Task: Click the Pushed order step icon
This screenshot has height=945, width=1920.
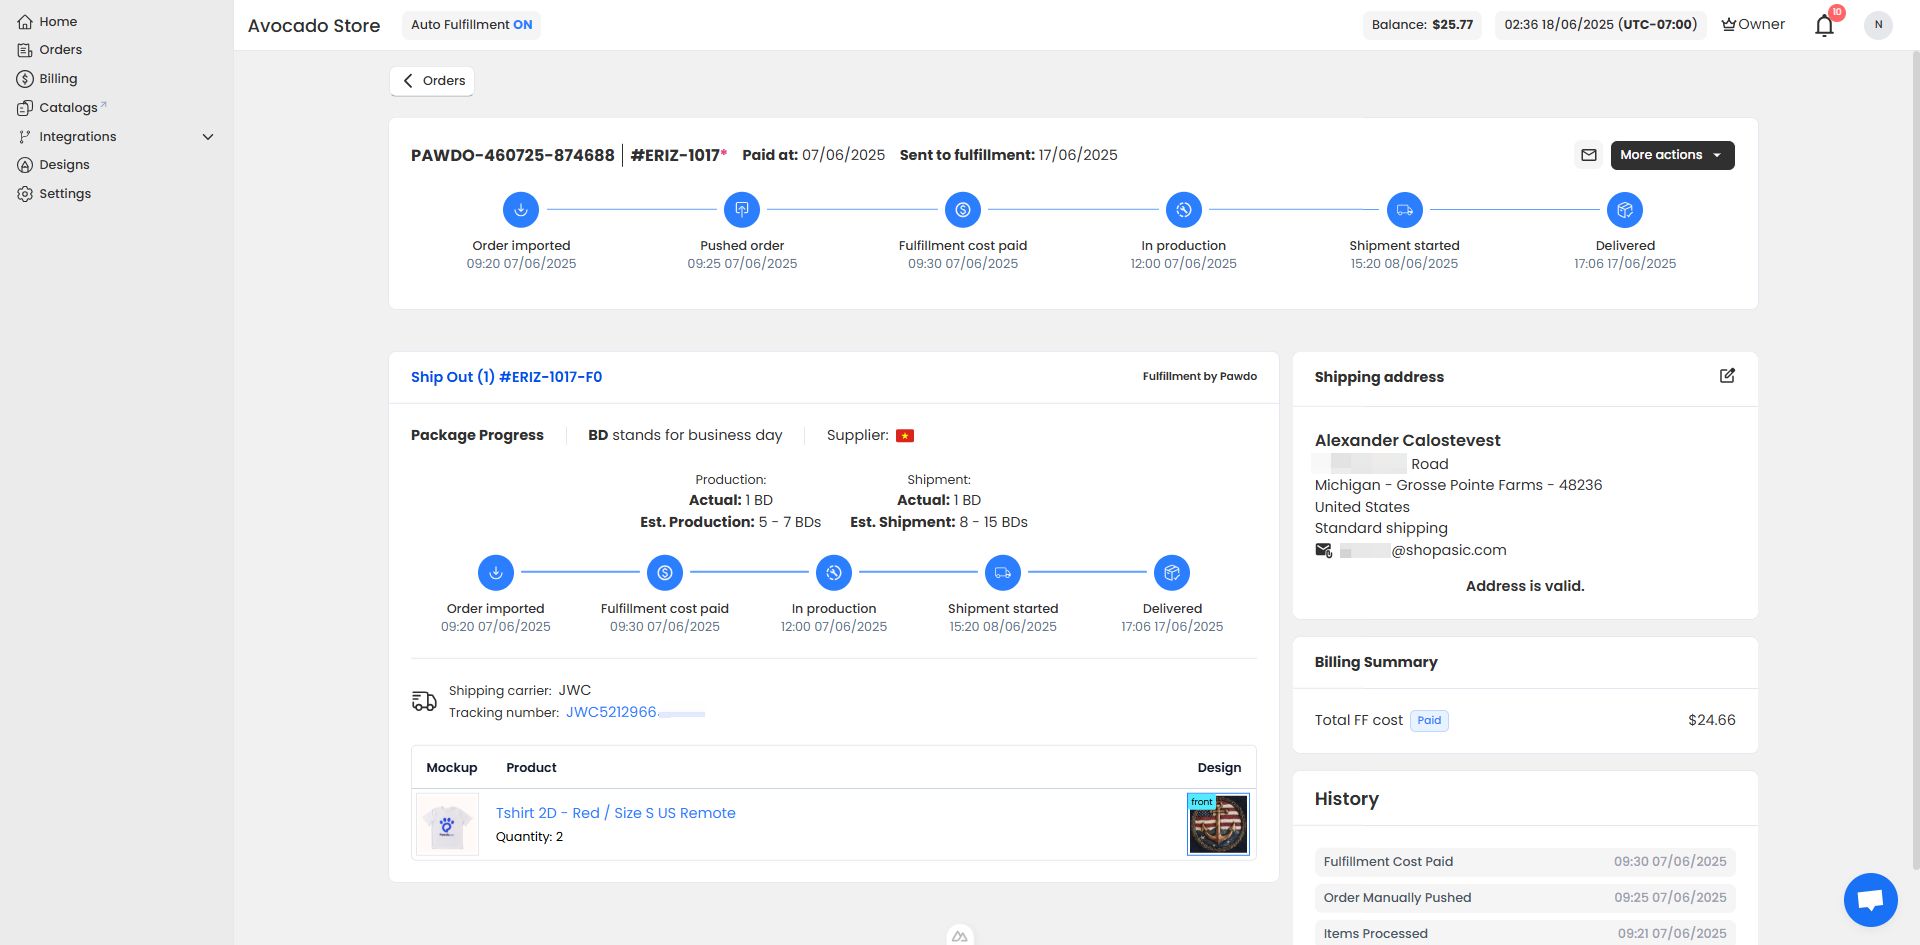Action: (742, 210)
